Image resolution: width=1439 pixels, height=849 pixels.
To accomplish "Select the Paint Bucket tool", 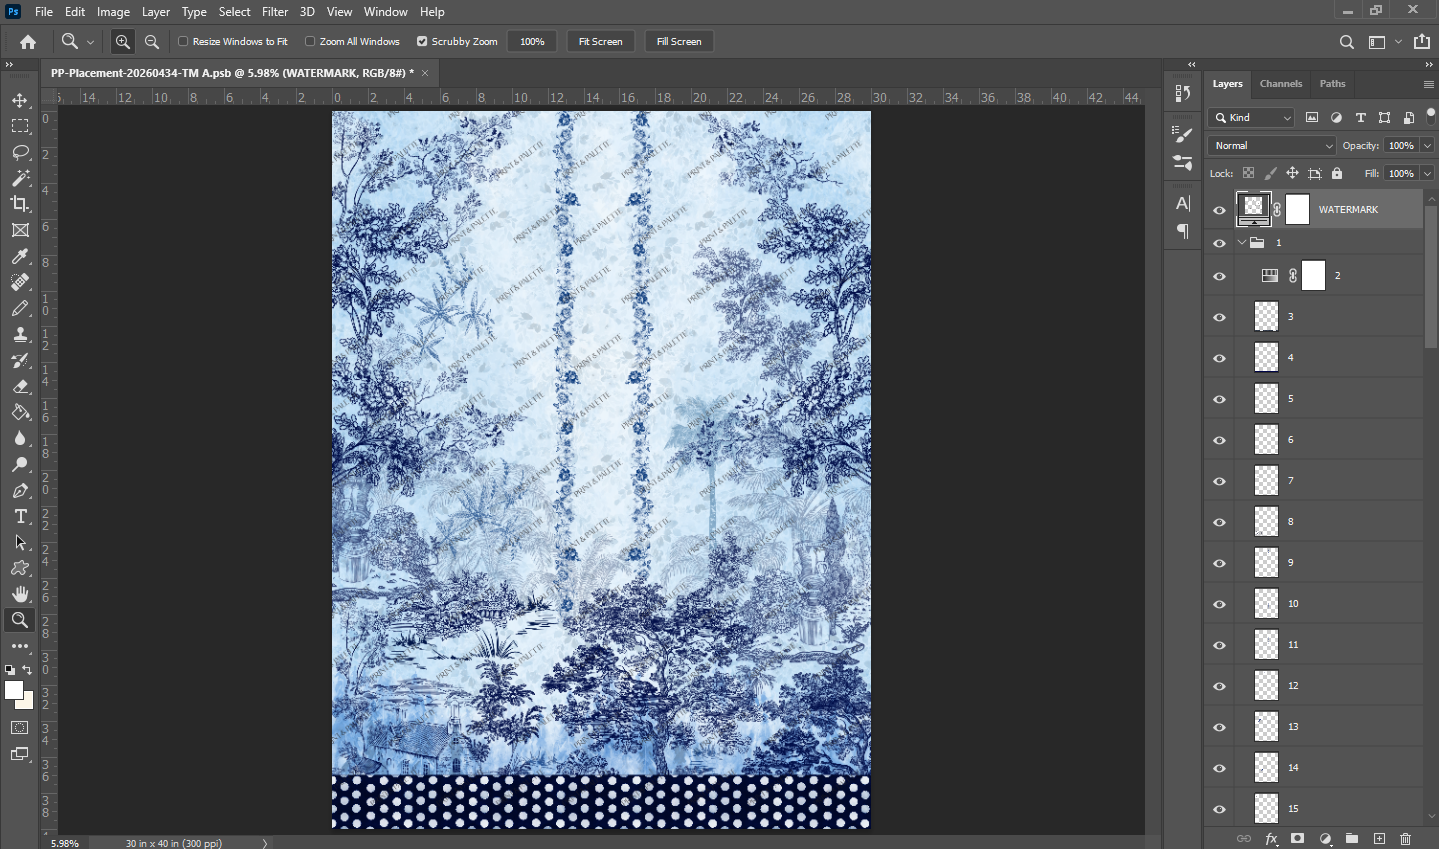I will 20,412.
